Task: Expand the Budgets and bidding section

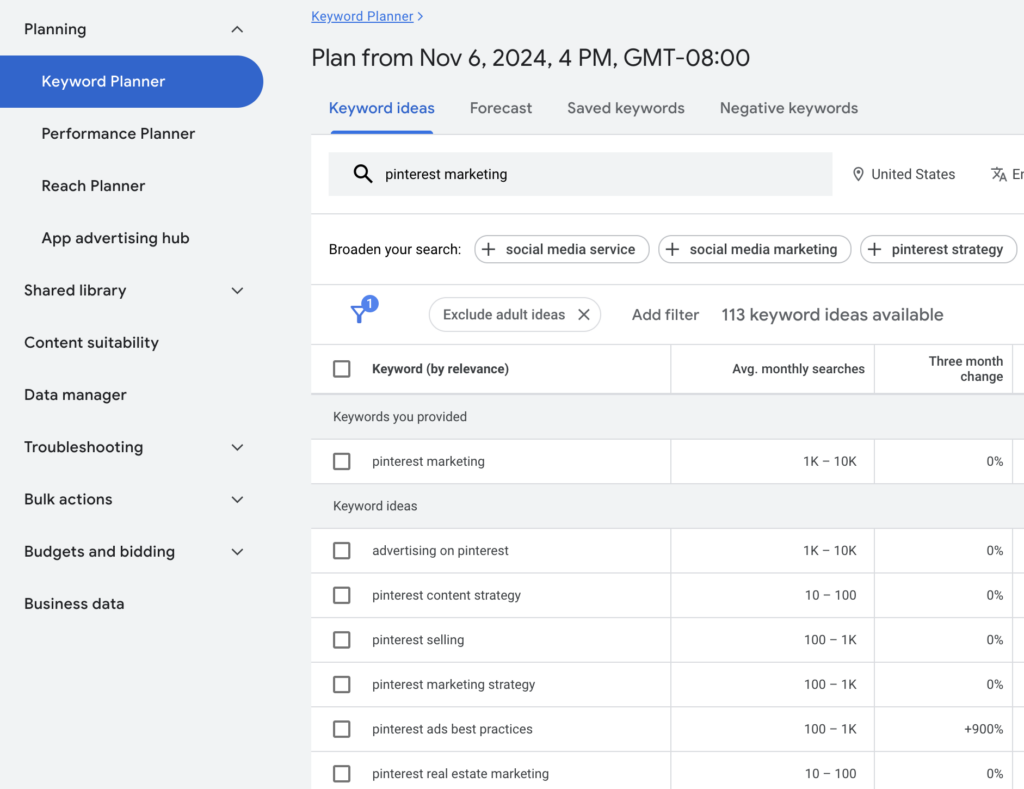Action: [237, 552]
